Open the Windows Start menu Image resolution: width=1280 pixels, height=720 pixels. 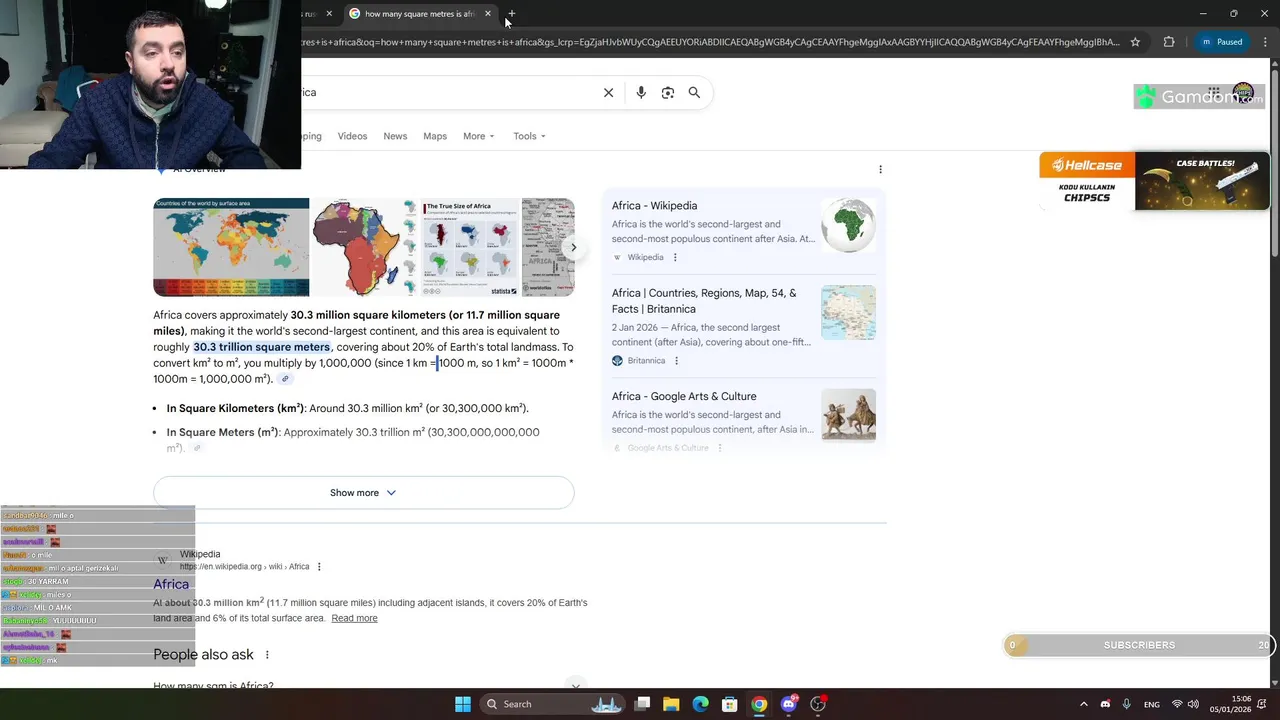point(462,704)
